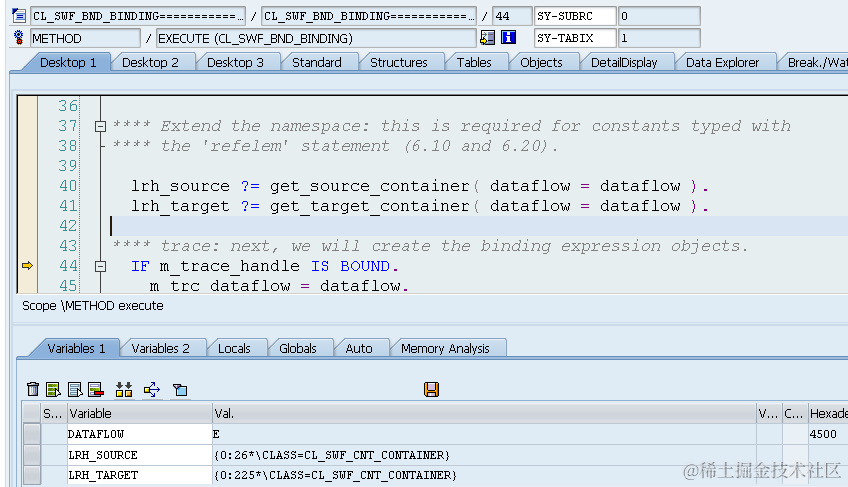Click the Hexadecimal column header
Viewport: 848px width, 487px height.
click(828, 413)
